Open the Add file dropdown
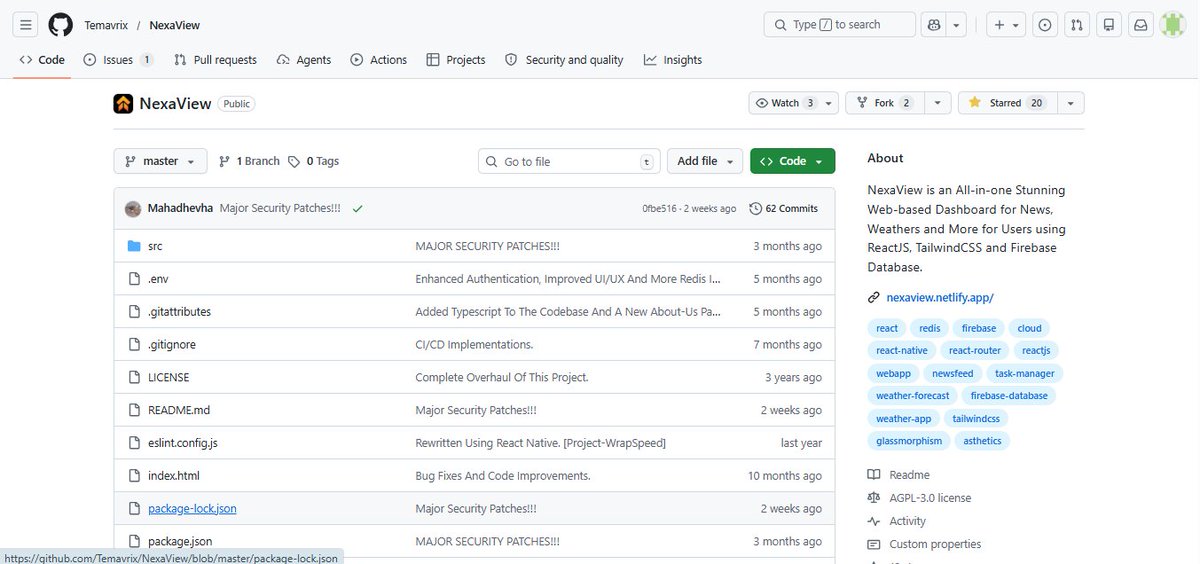This screenshot has height=564, width=1200. (x=705, y=161)
